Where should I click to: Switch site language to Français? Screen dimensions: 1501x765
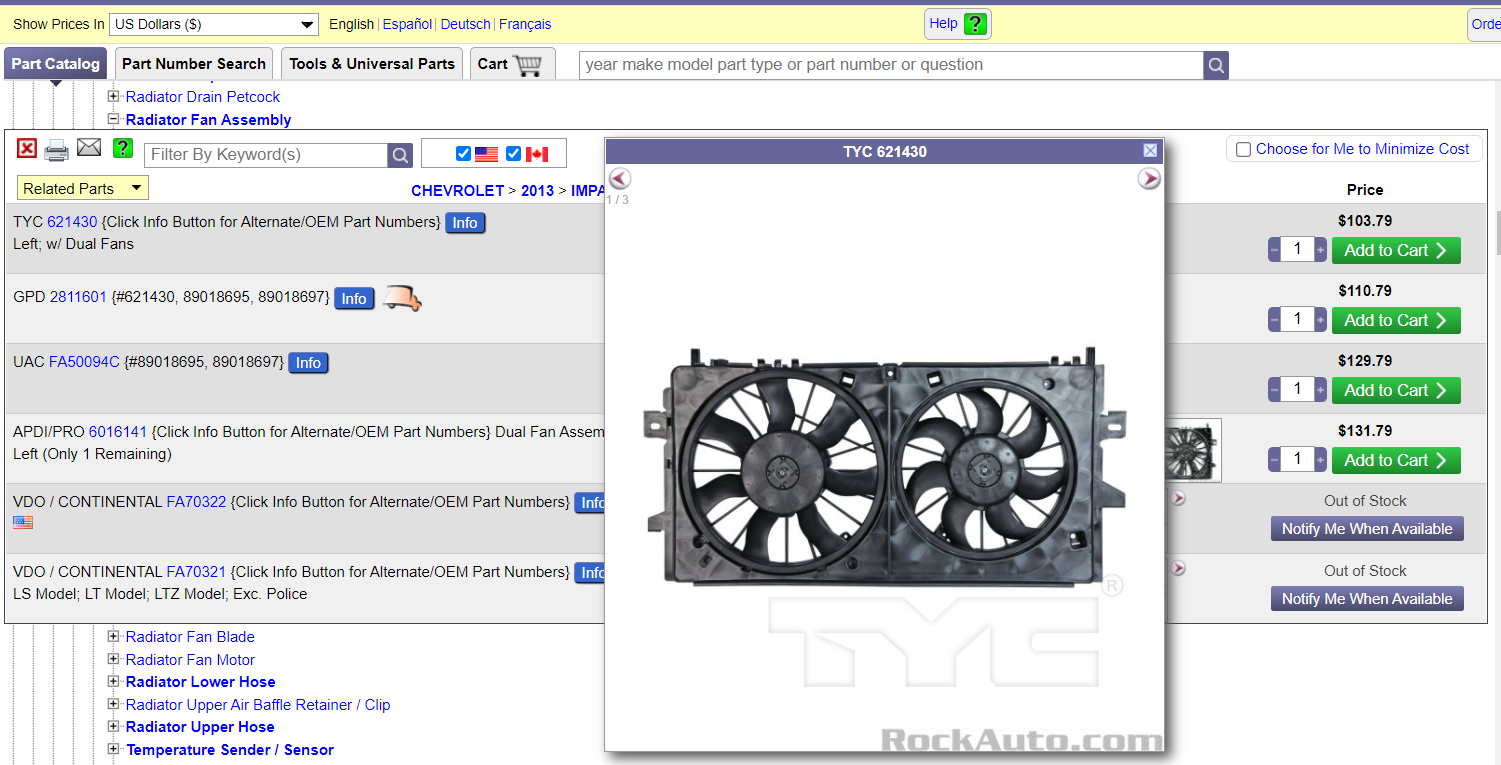pyautogui.click(x=525, y=24)
